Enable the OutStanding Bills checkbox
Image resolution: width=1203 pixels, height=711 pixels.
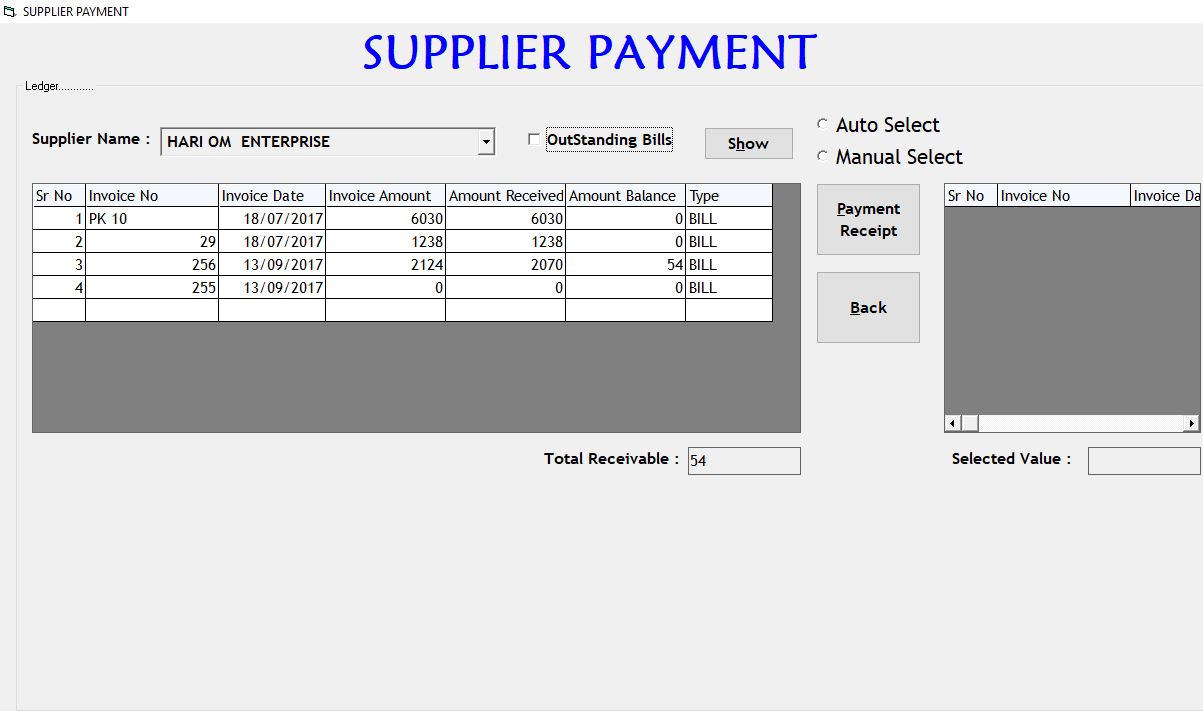click(x=534, y=140)
